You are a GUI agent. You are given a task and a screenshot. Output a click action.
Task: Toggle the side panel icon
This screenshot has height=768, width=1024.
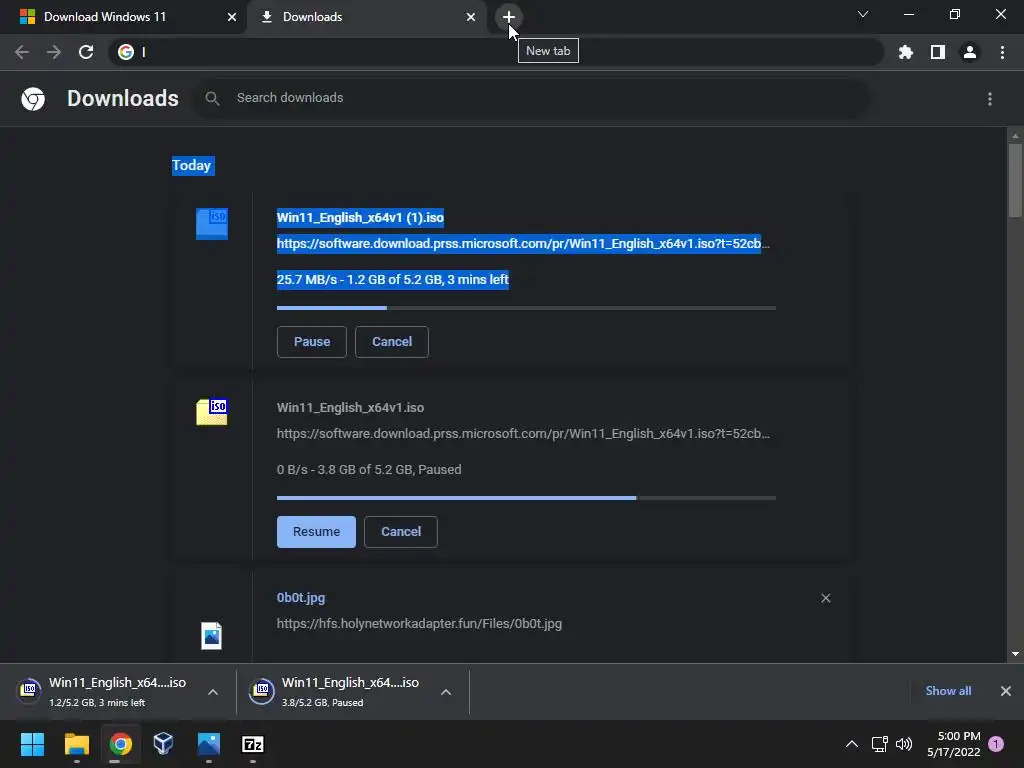(x=938, y=52)
